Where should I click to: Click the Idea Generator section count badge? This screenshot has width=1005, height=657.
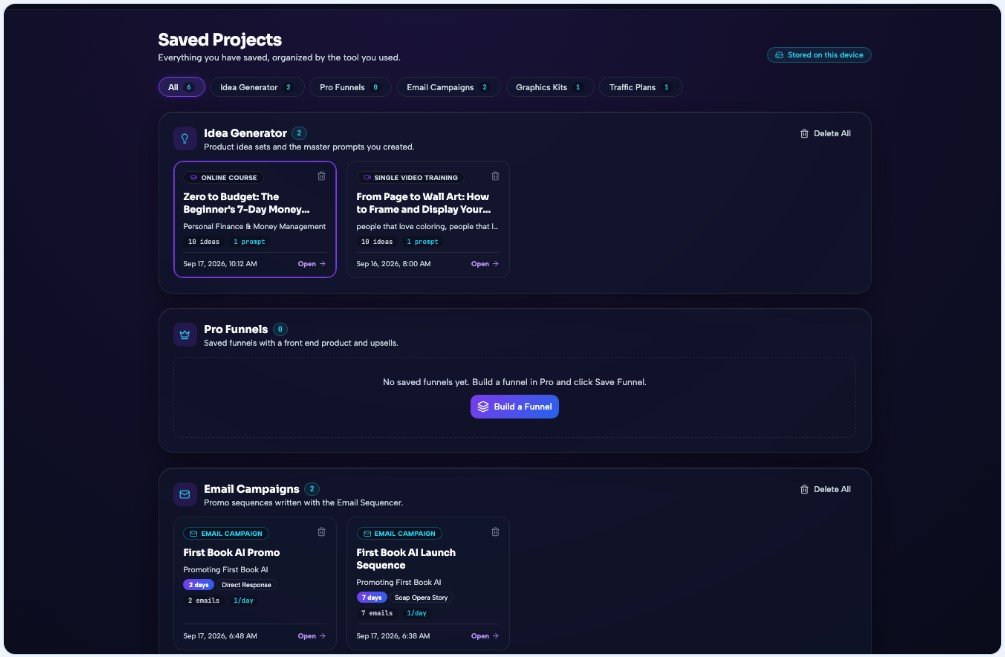[299, 133]
